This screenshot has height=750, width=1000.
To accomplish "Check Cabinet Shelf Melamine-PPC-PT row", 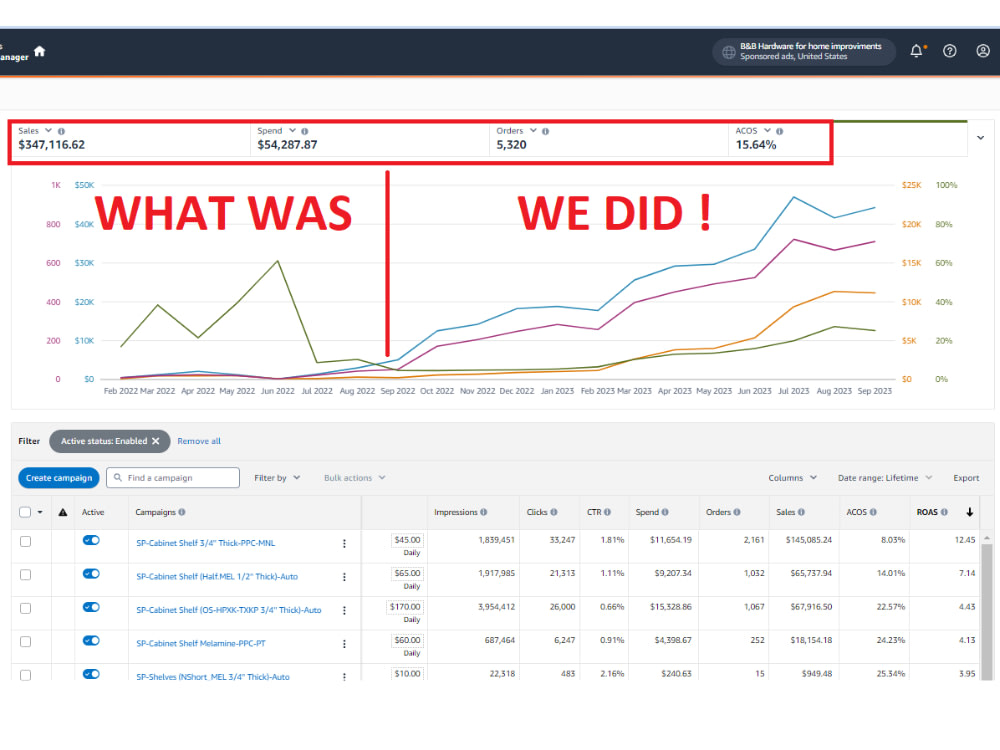I will (x=26, y=642).
